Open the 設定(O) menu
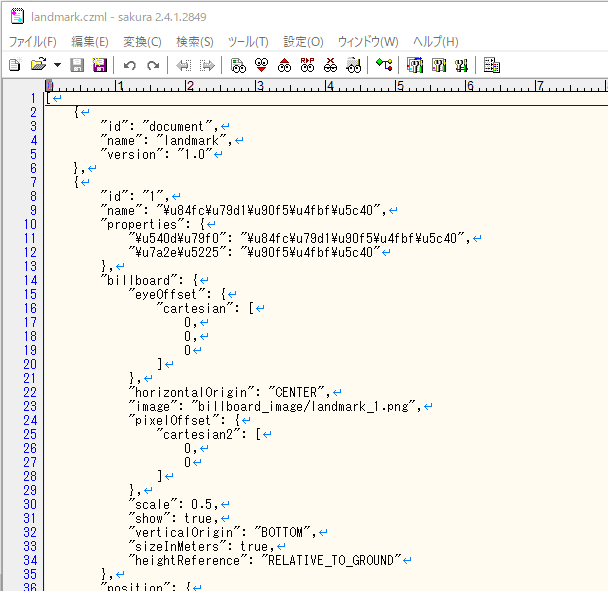 click(303, 42)
